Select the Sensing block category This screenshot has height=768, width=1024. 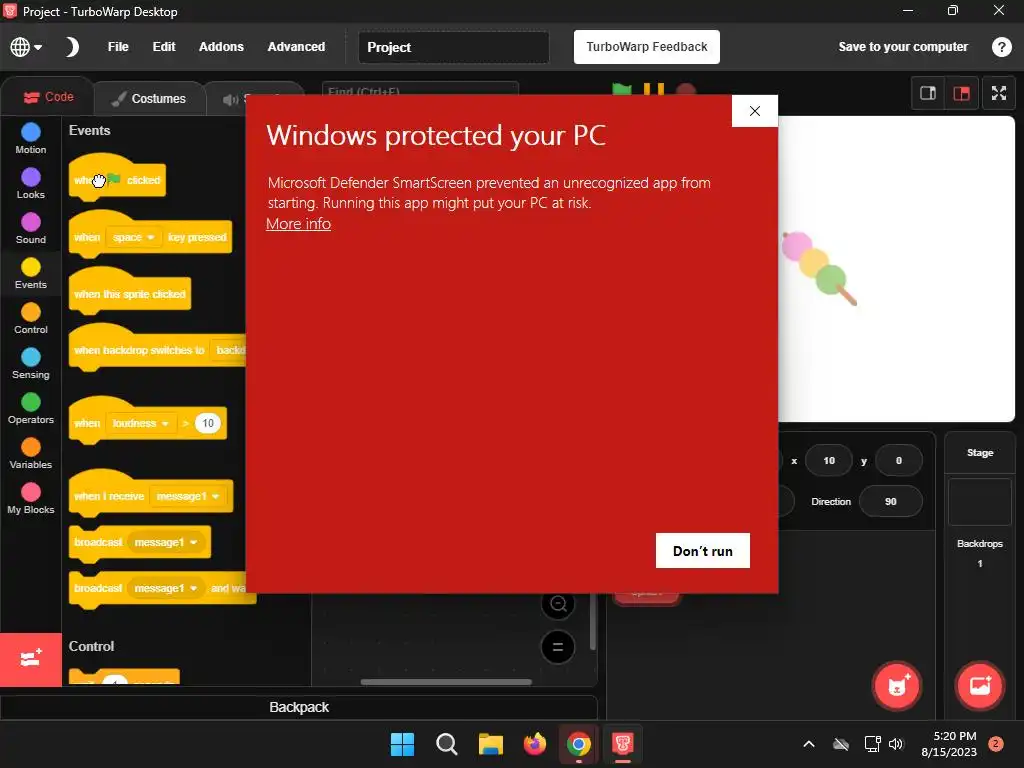click(31, 364)
